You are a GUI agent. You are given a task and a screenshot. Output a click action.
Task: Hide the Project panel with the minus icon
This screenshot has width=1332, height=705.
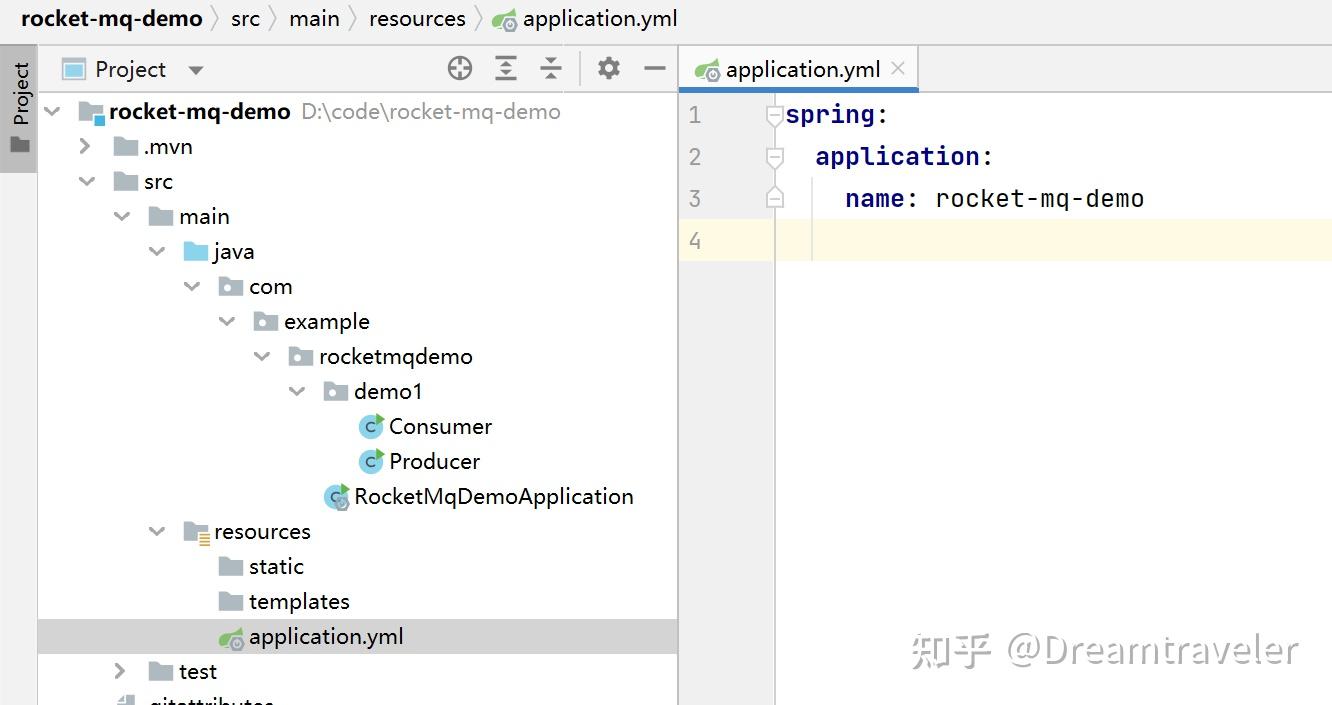tap(653, 68)
